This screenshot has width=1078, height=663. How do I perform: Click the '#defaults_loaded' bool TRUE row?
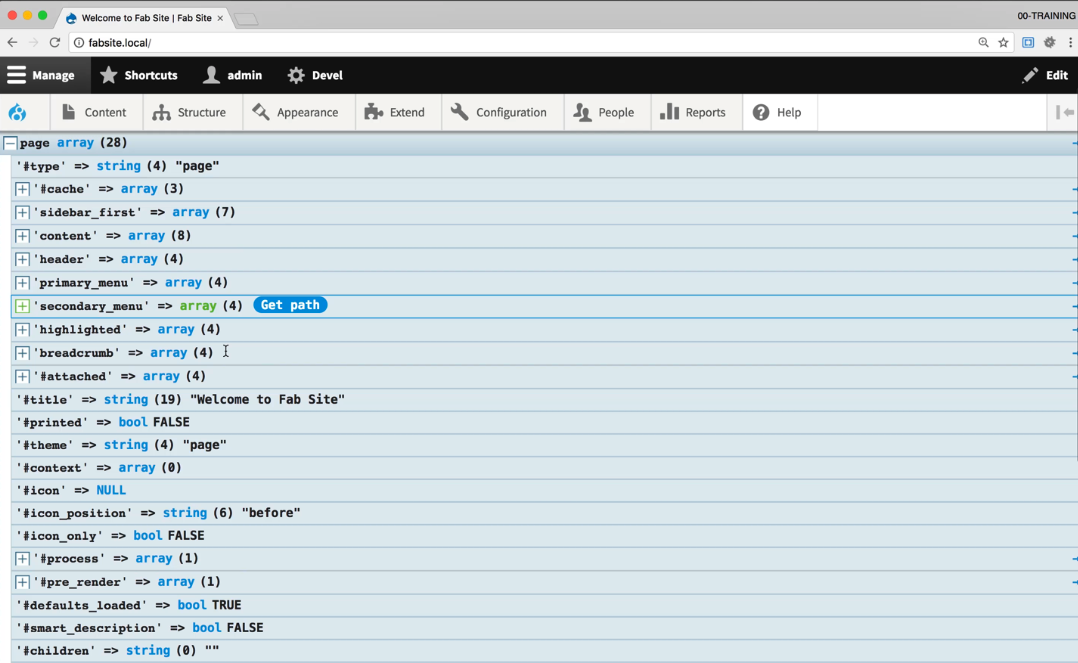point(544,605)
